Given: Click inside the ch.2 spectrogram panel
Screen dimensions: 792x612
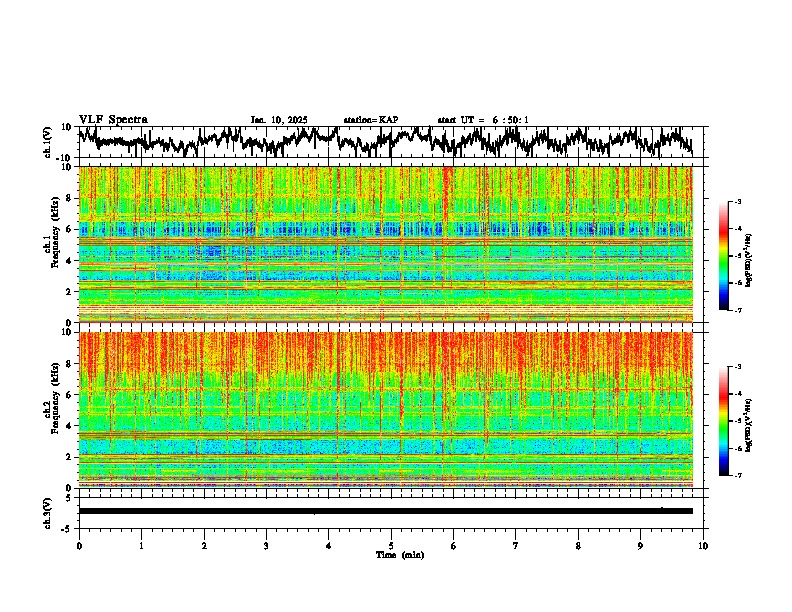Looking at the screenshot, I should click(385, 410).
